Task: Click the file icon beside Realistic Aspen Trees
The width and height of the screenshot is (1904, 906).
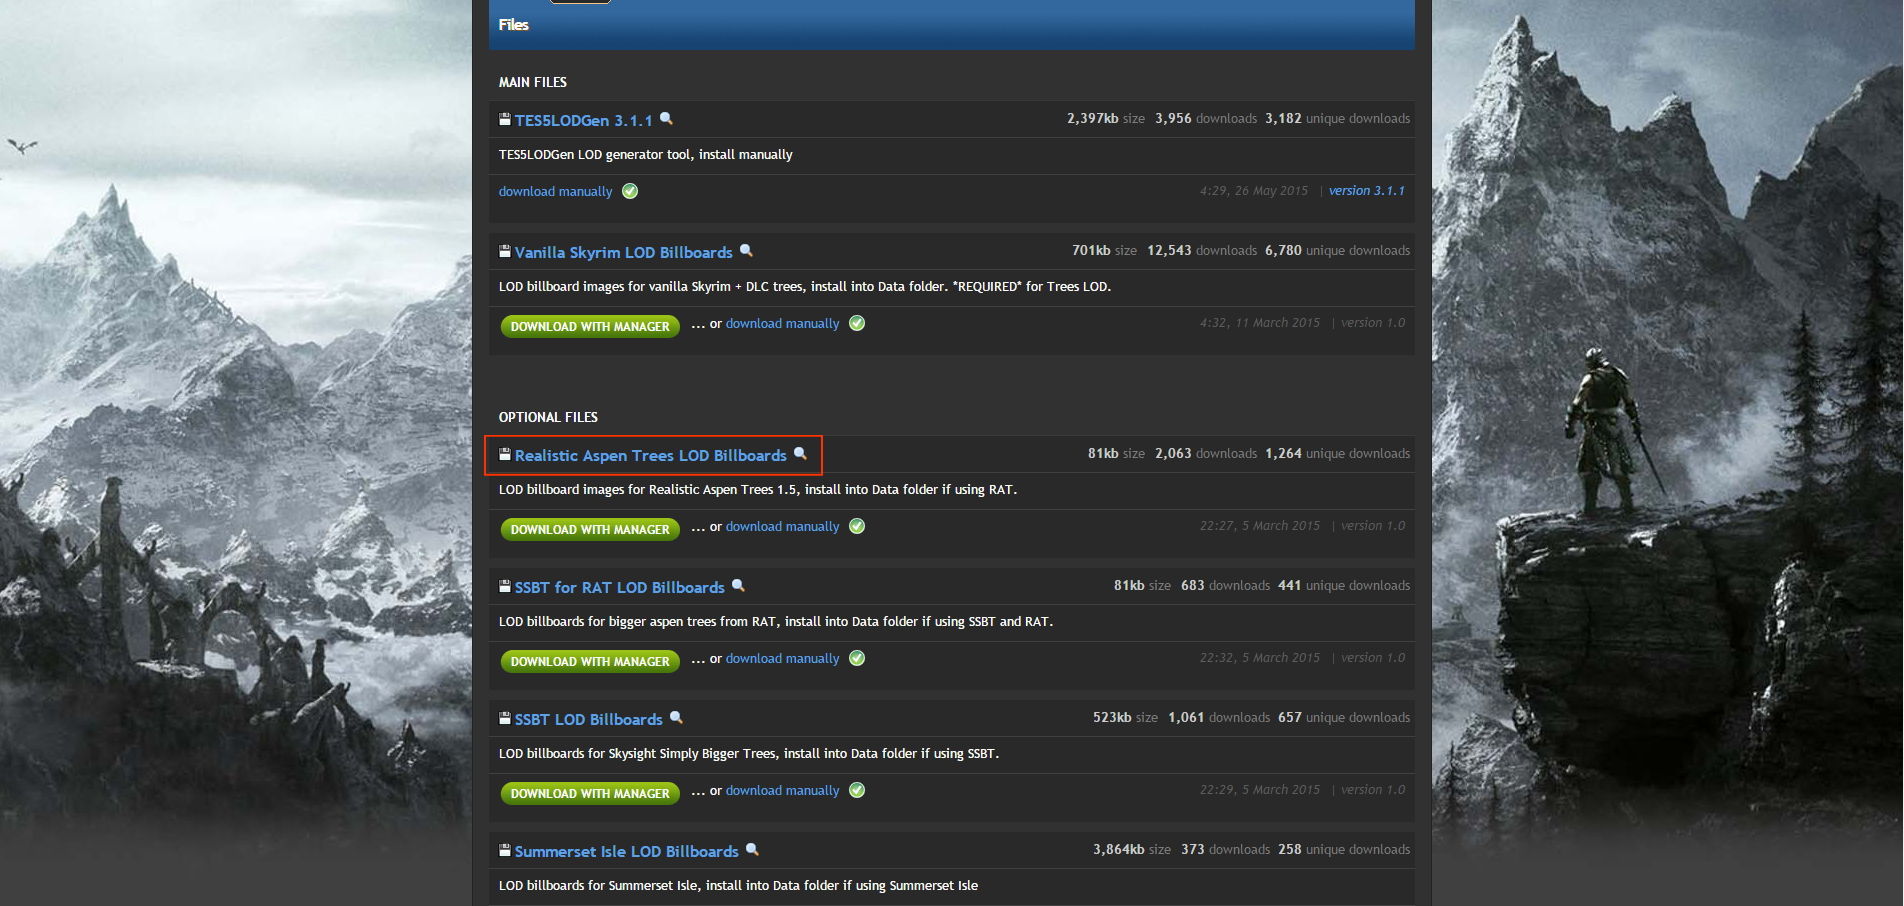Action: pyautogui.click(x=505, y=454)
